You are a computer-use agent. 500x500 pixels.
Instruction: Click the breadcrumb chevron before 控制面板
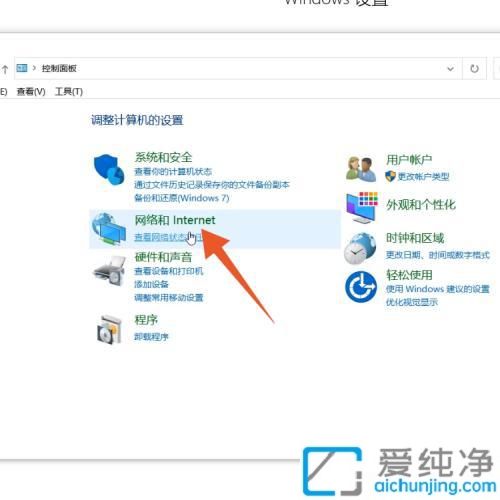pos(34,68)
